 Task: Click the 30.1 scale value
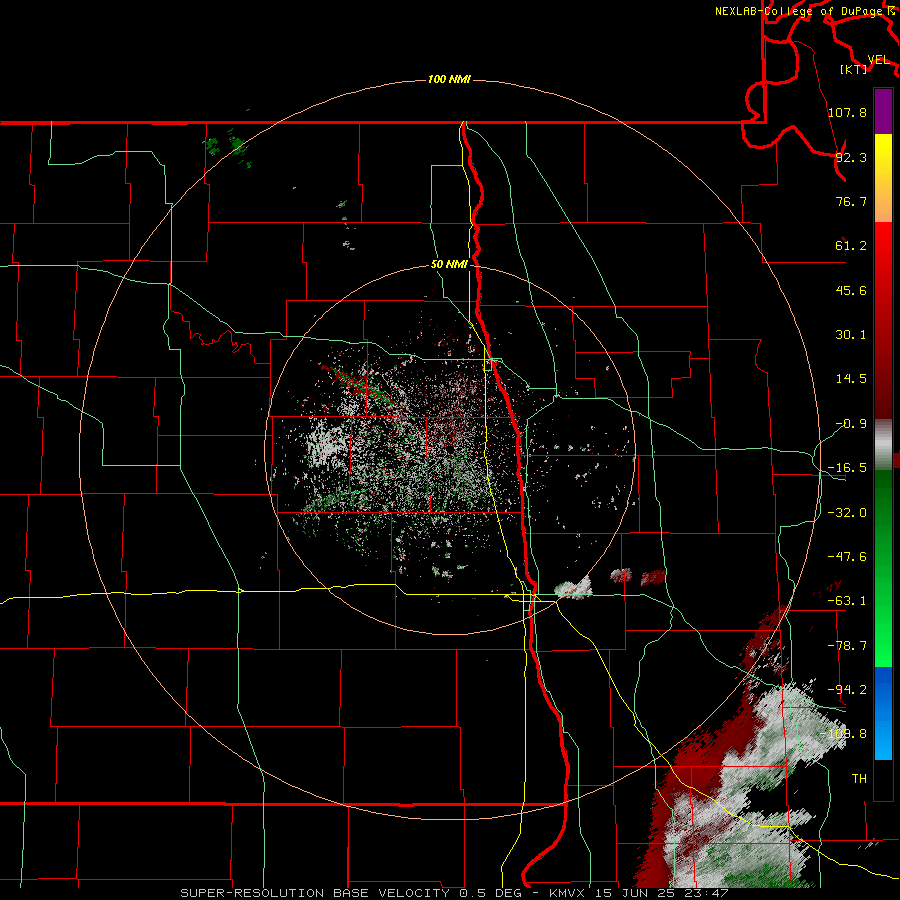851,335
